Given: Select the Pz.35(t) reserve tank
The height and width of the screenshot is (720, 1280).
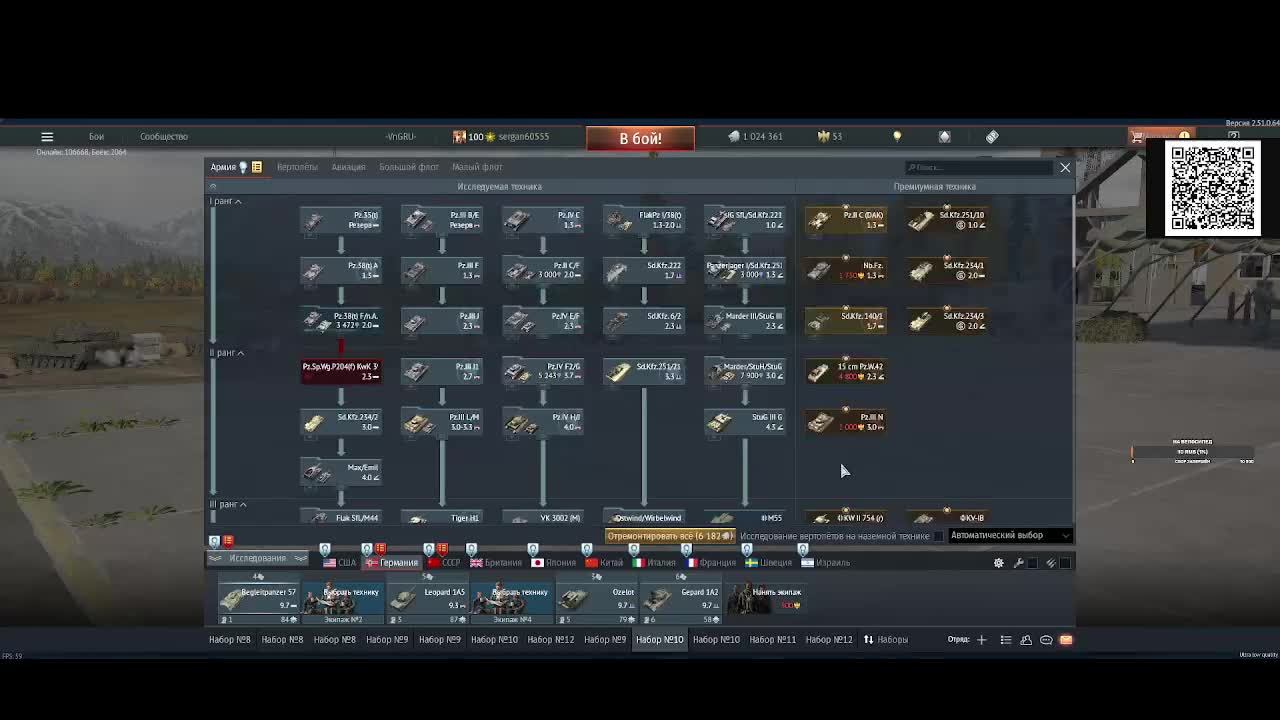Looking at the screenshot, I should point(340,220).
